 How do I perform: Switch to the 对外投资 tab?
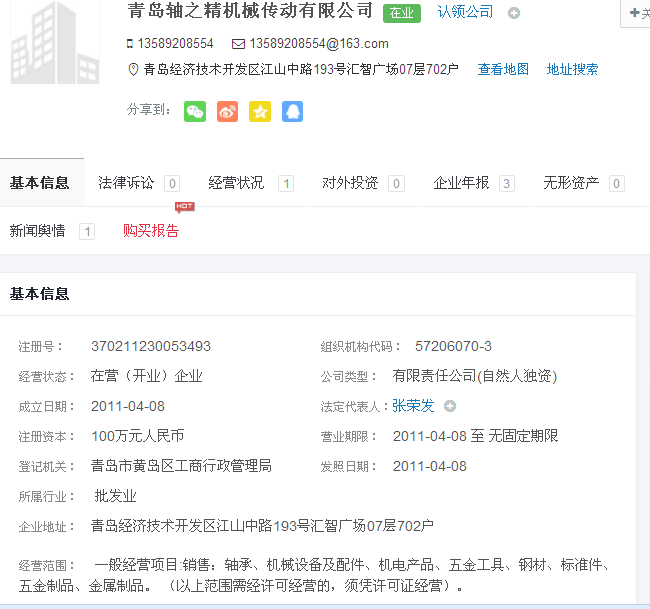pyautogui.click(x=350, y=183)
